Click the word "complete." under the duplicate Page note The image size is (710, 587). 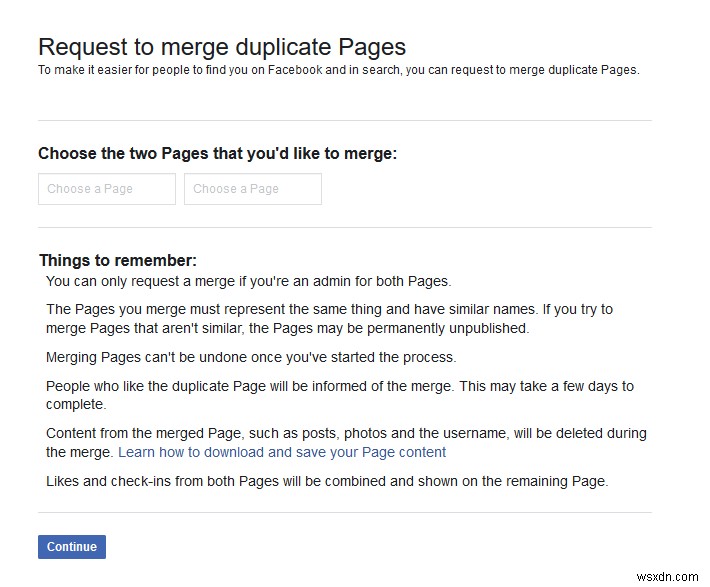click(76, 405)
